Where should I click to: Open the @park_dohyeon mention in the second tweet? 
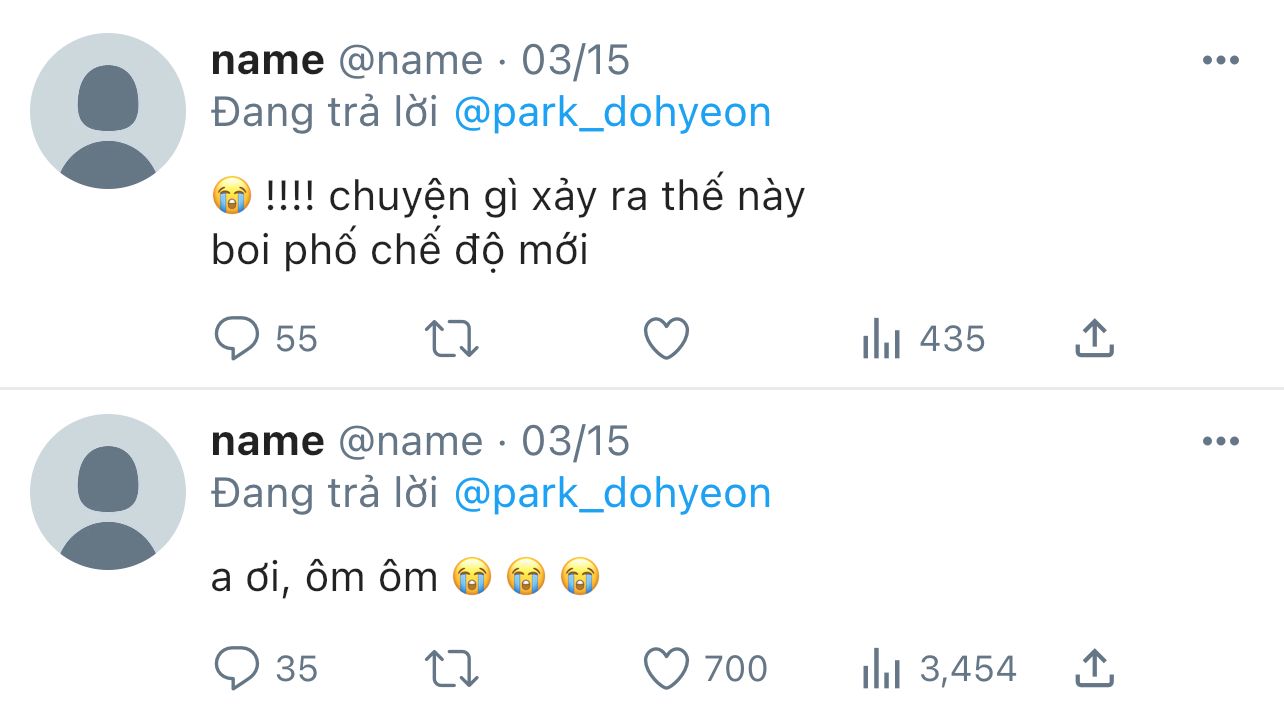coord(612,493)
